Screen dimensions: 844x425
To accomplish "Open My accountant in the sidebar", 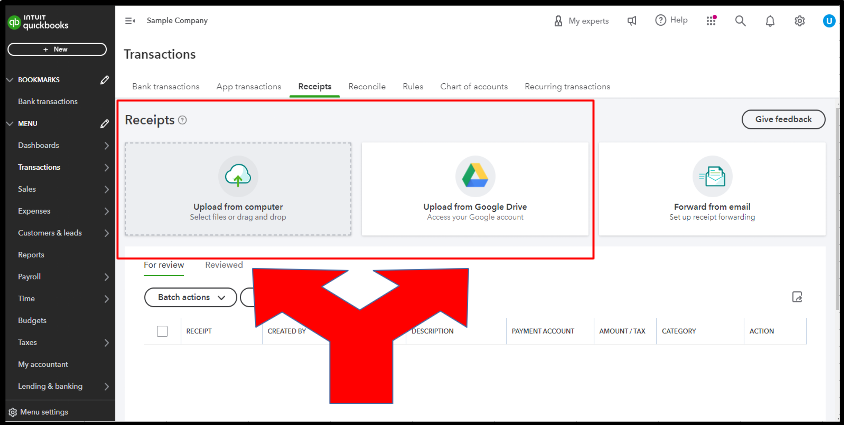I will [x=43, y=364].
